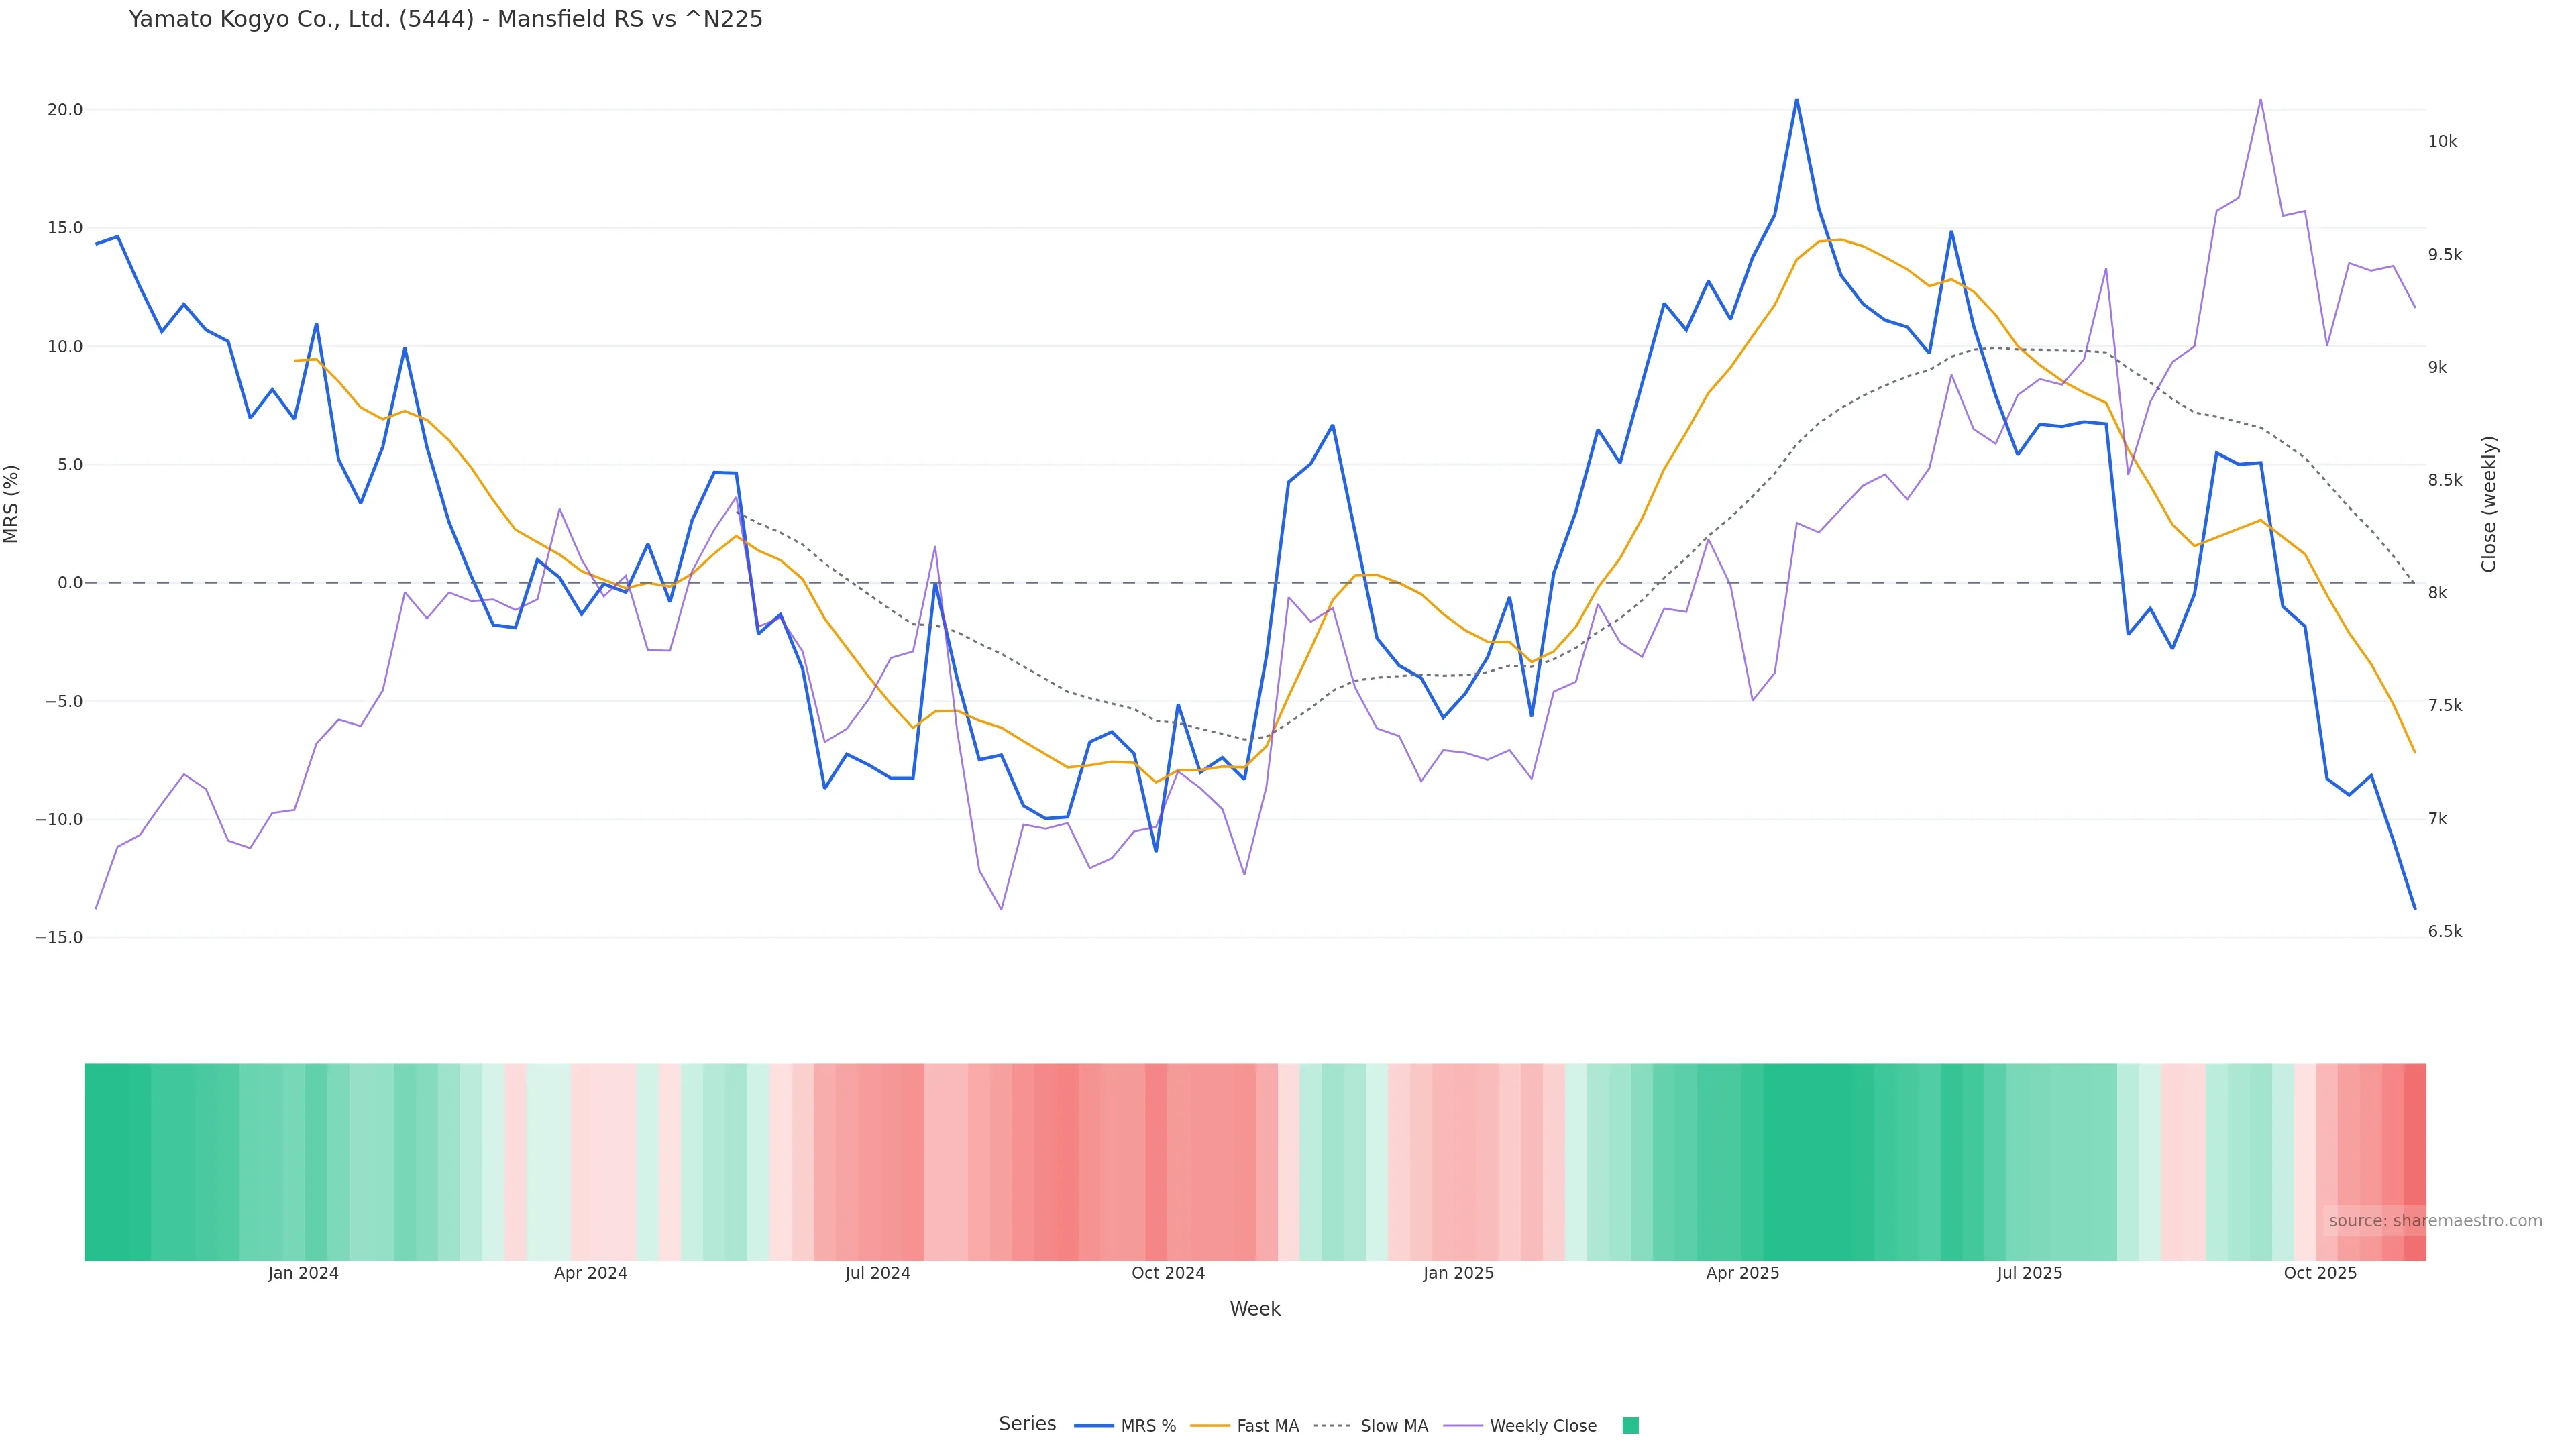This screenshot has width=2576, height=1449.
Task: Click the −15.0 tick on MRS axis
Action: [x=59, y=938]
